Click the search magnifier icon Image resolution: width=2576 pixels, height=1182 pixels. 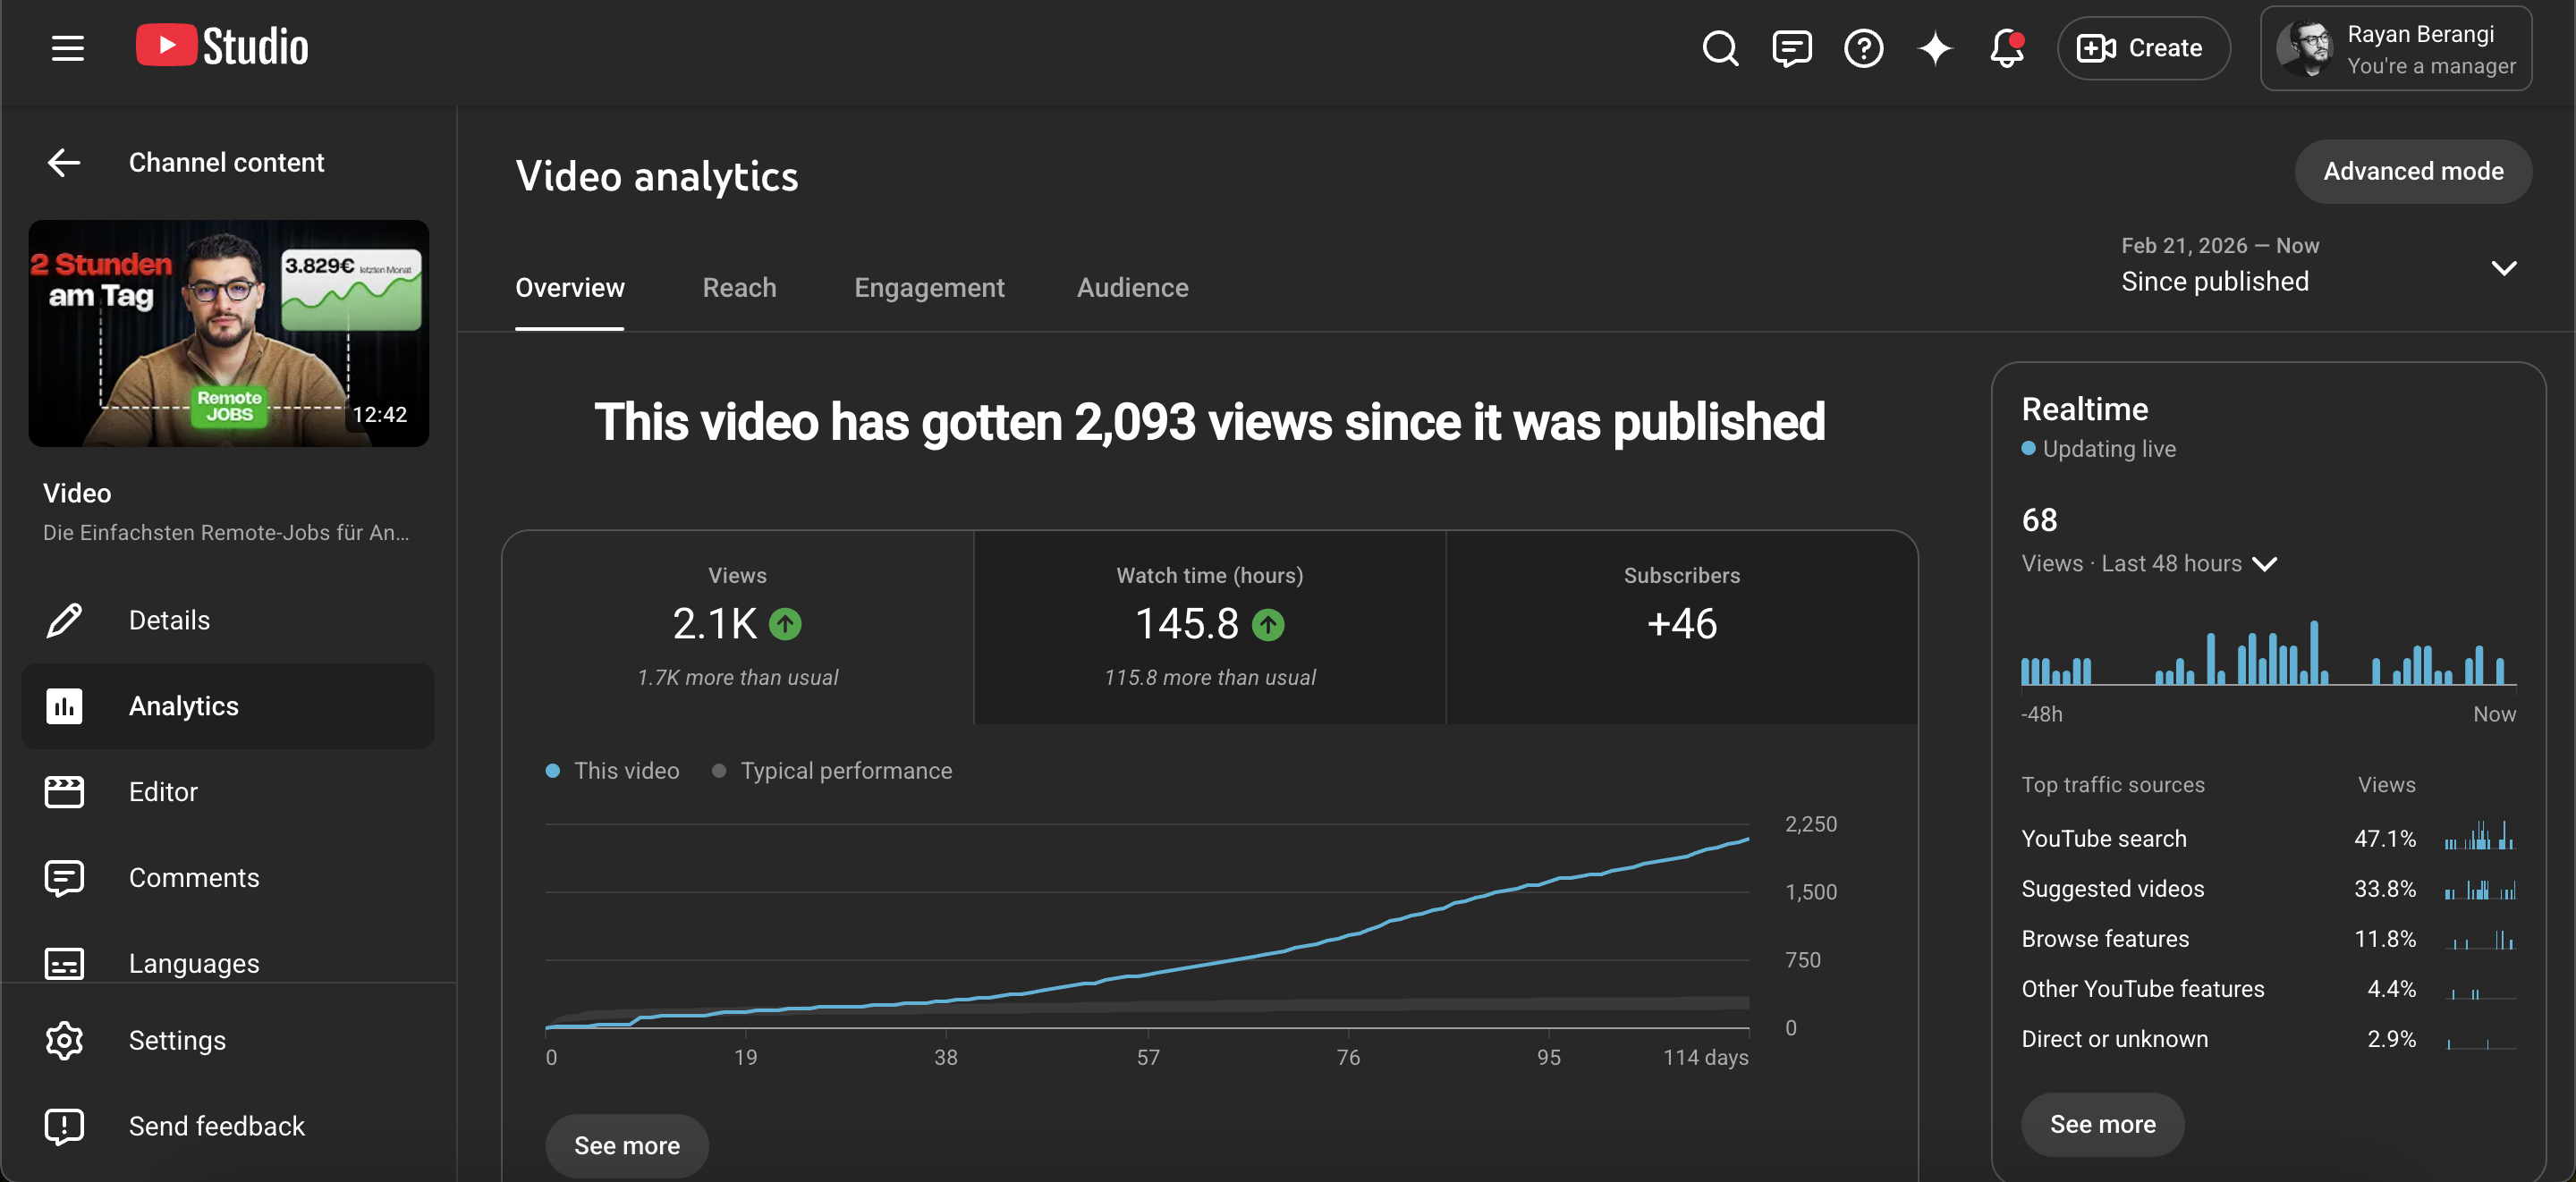coord(1720,48)
